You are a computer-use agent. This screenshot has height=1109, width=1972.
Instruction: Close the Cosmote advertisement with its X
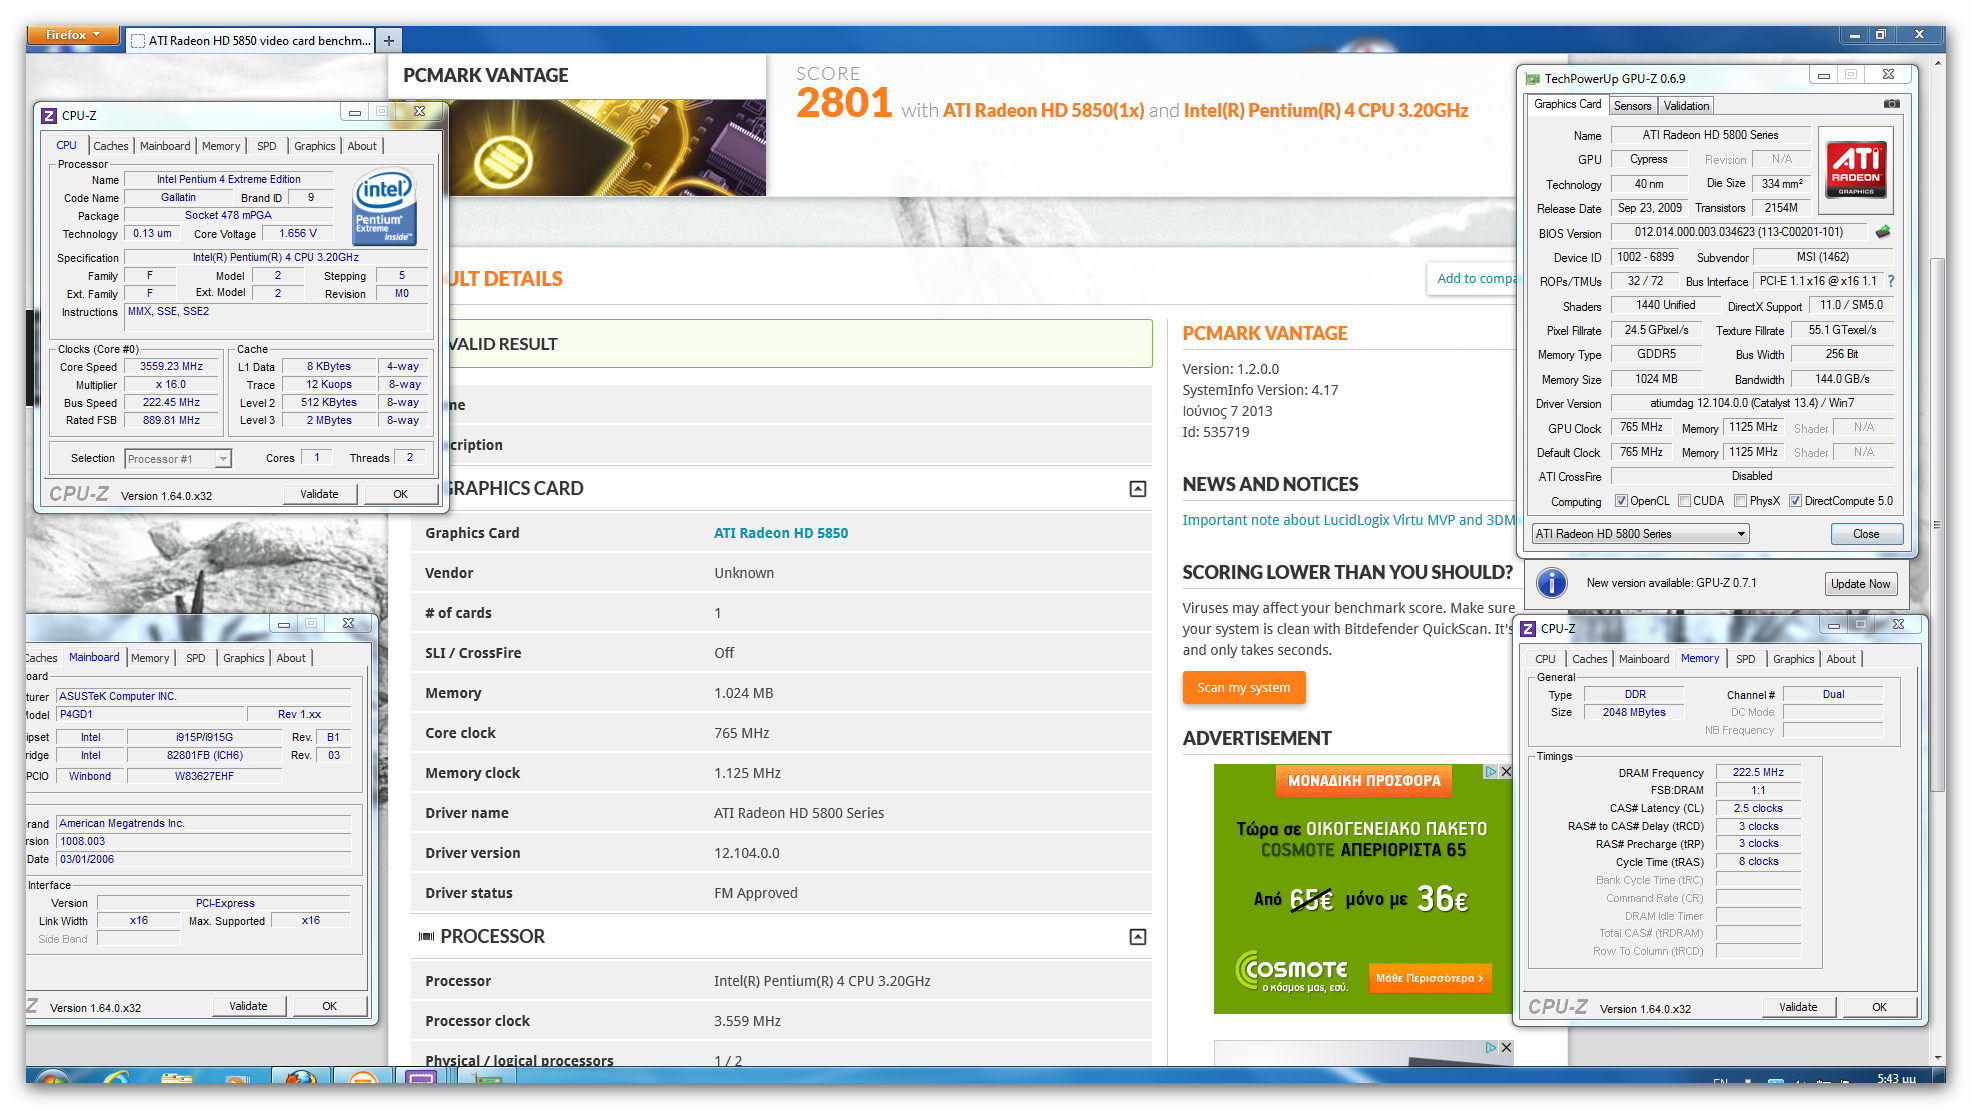click(x=1506, y=772)
